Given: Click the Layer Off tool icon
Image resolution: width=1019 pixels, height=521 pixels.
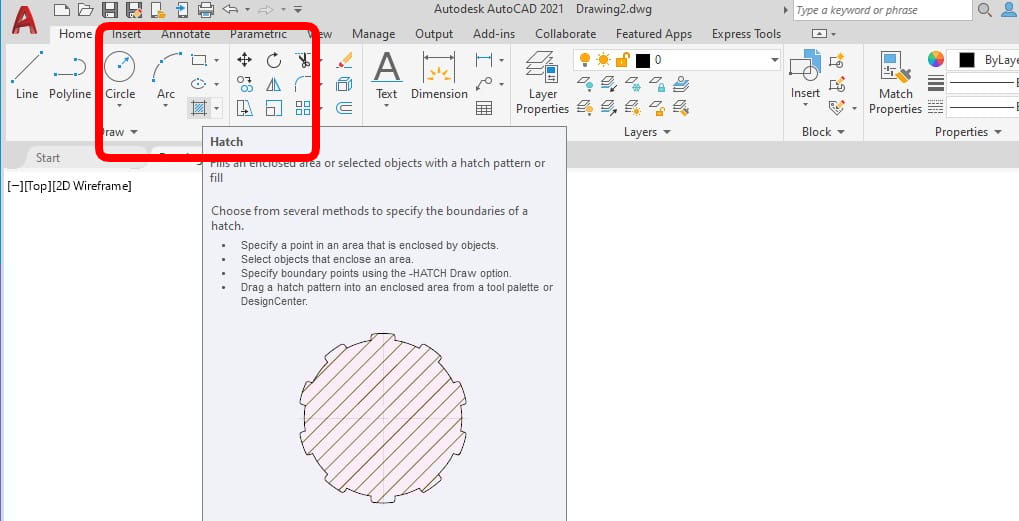Looking at the screenshot, I should (585, 84).
